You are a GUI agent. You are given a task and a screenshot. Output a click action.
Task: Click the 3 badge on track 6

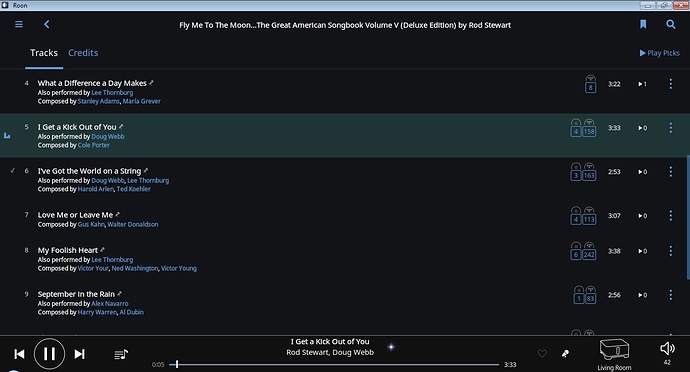(576, 175)
